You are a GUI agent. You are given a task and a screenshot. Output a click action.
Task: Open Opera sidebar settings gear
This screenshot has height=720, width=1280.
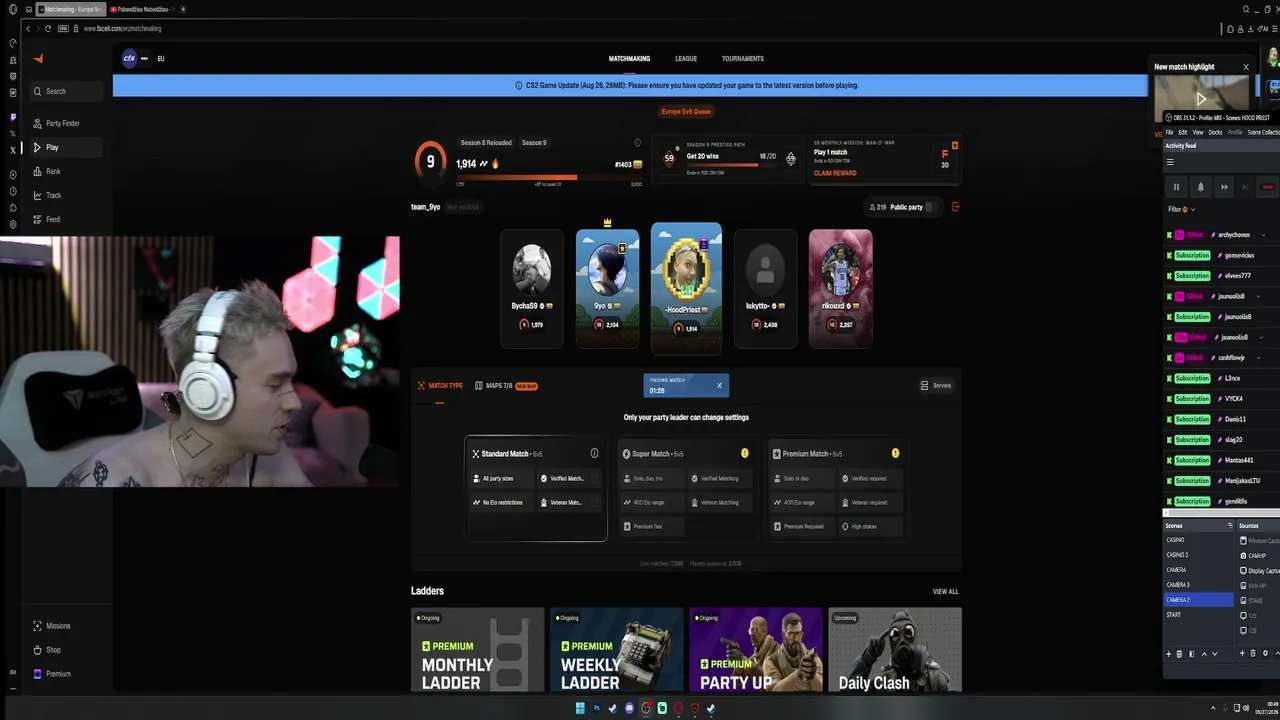13,224
